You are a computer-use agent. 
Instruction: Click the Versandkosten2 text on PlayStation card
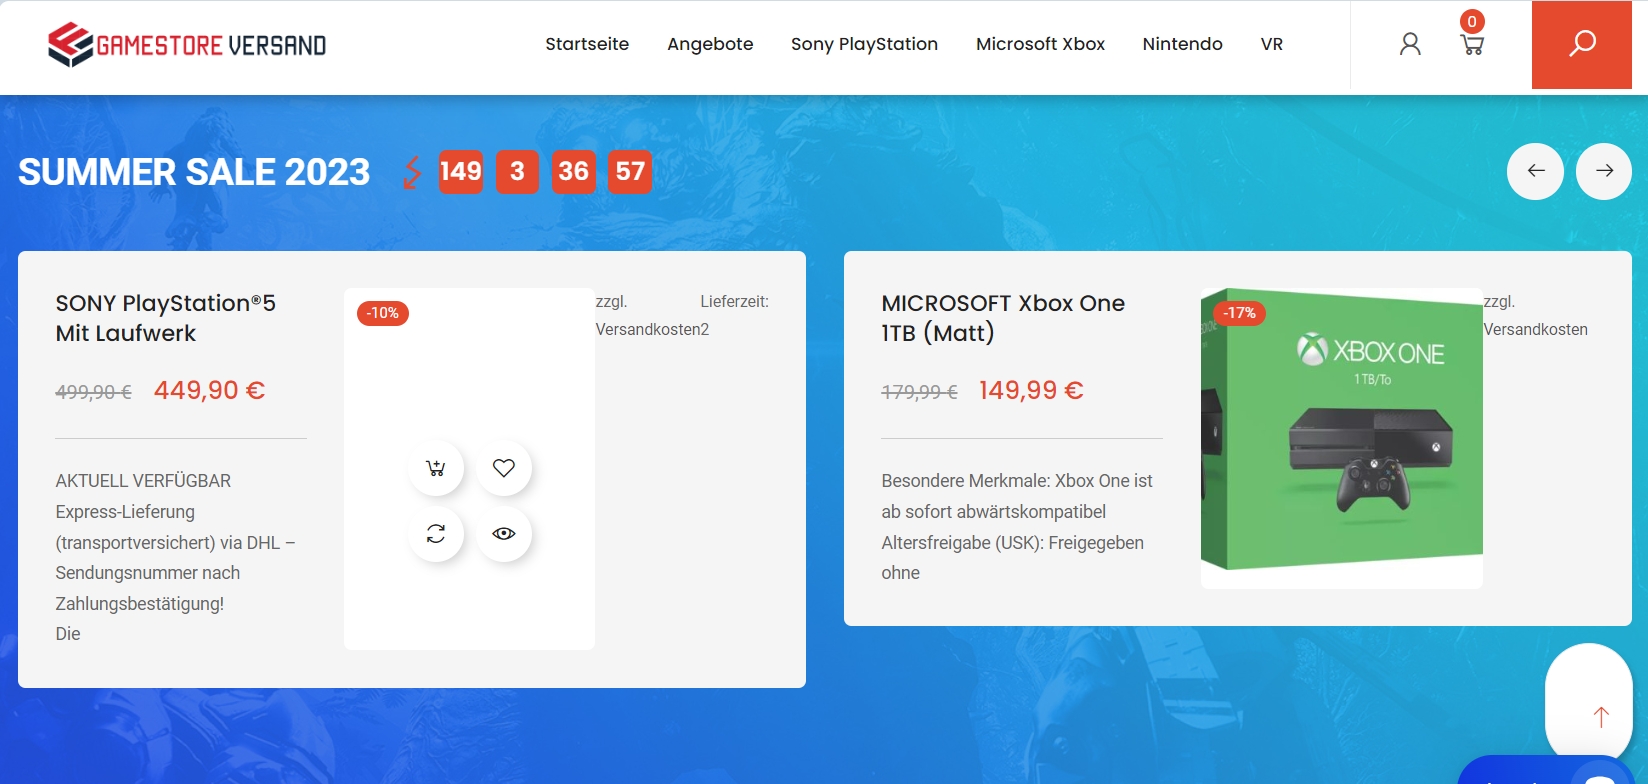(x=652, y=329)
